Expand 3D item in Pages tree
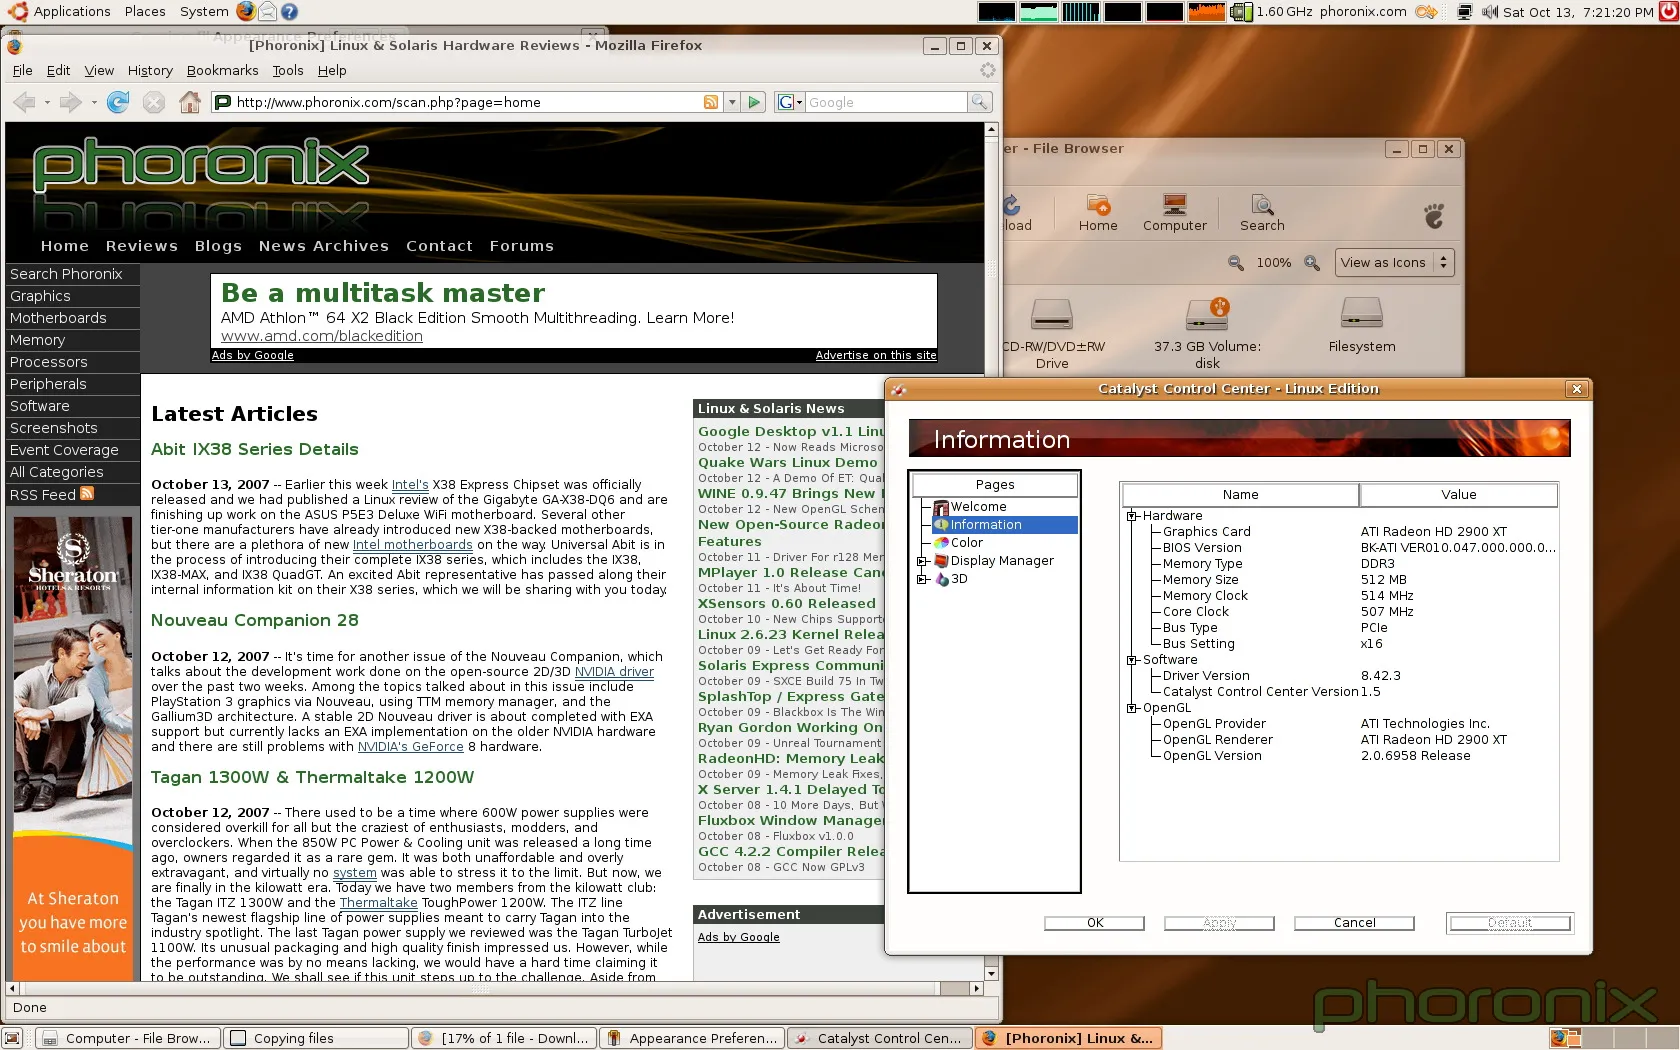Viewport: 1680px width, 1050px height. pyautogui.click(x=922, y=579)
